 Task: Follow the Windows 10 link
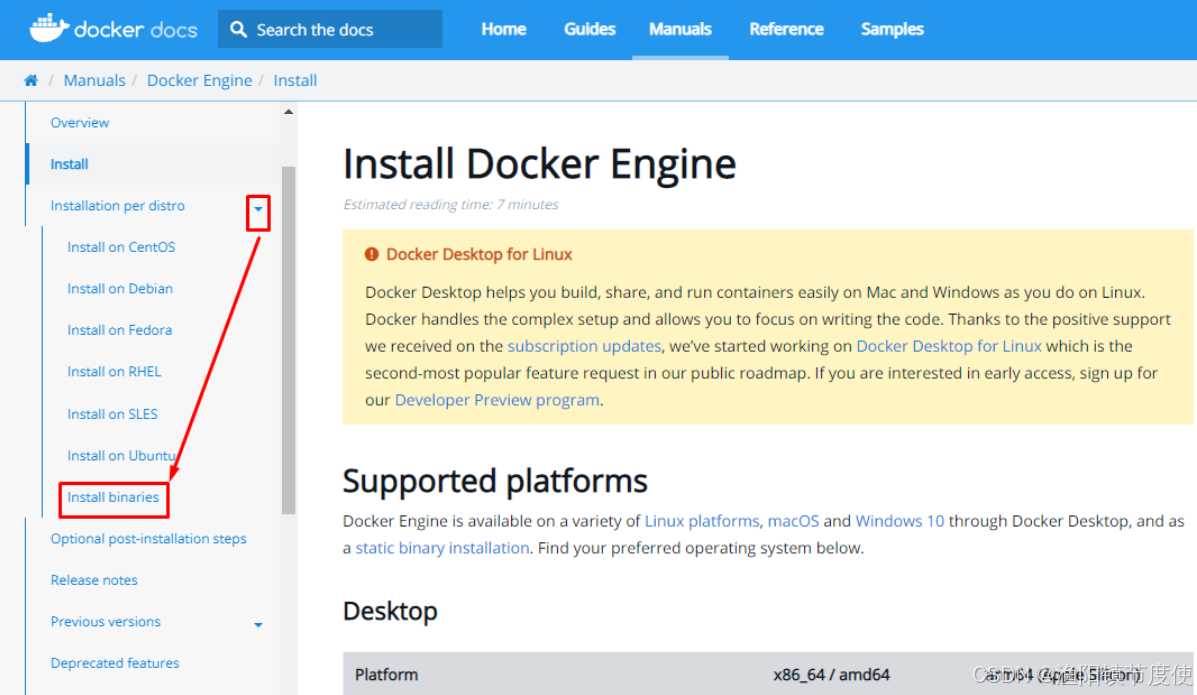click(899, 521)
